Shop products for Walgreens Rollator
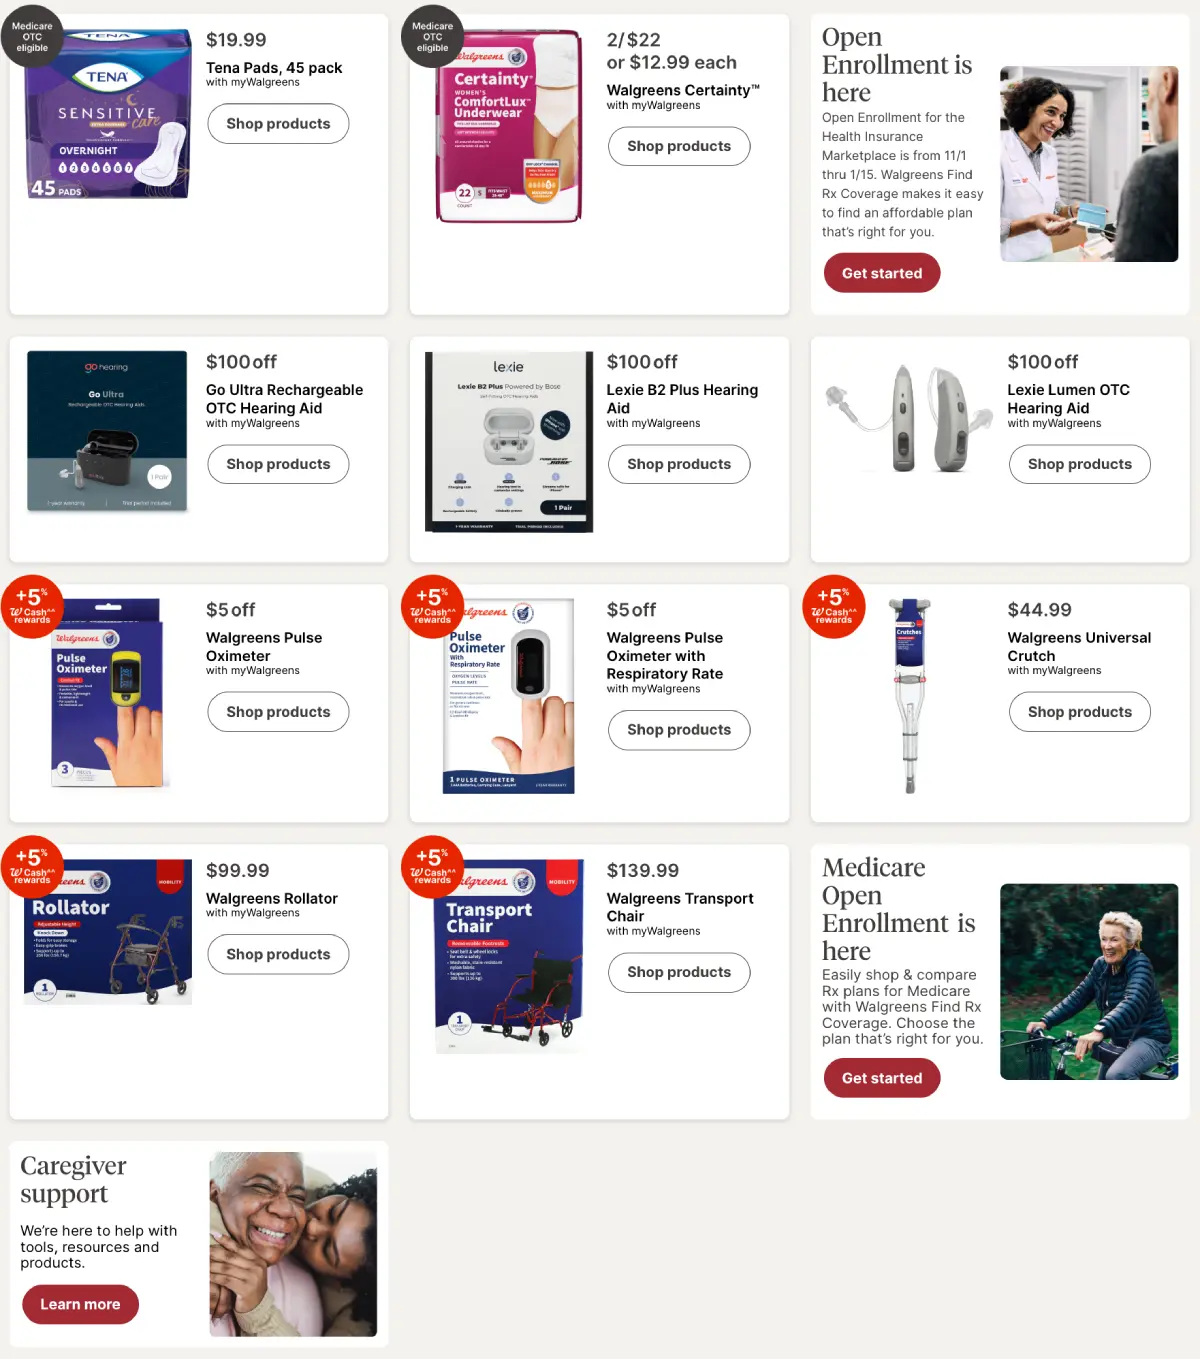Screen dimensions: 1200x1359 (x=278, y=954)
